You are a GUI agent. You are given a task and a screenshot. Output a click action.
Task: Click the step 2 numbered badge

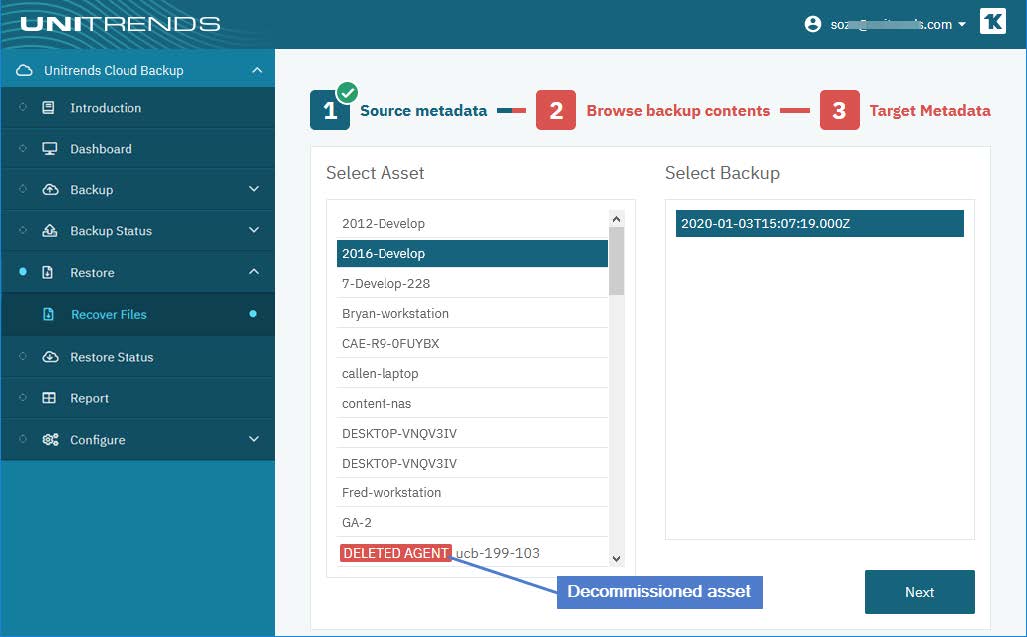(x=555, y=110)
